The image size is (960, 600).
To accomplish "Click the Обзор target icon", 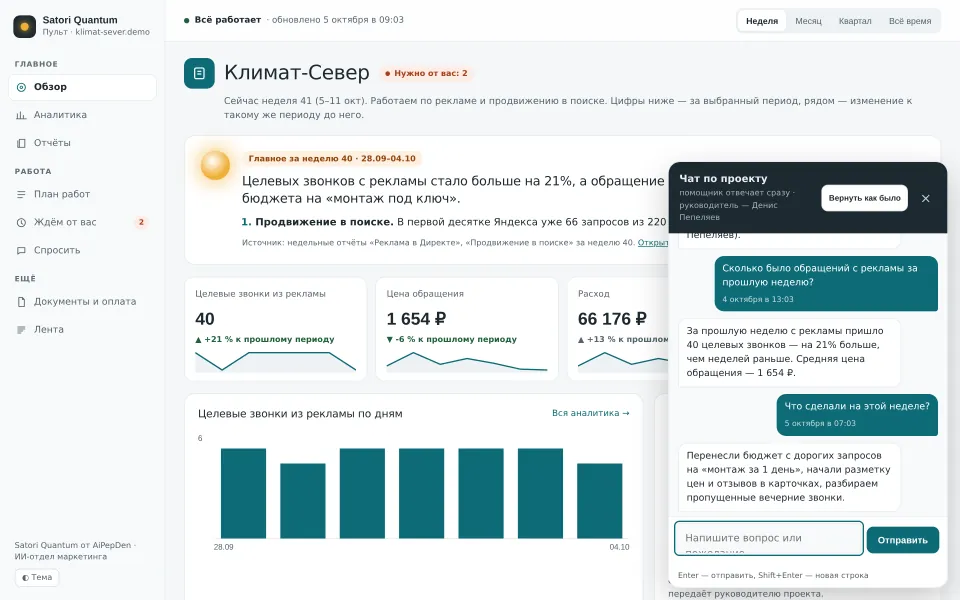I will point(21,87).
